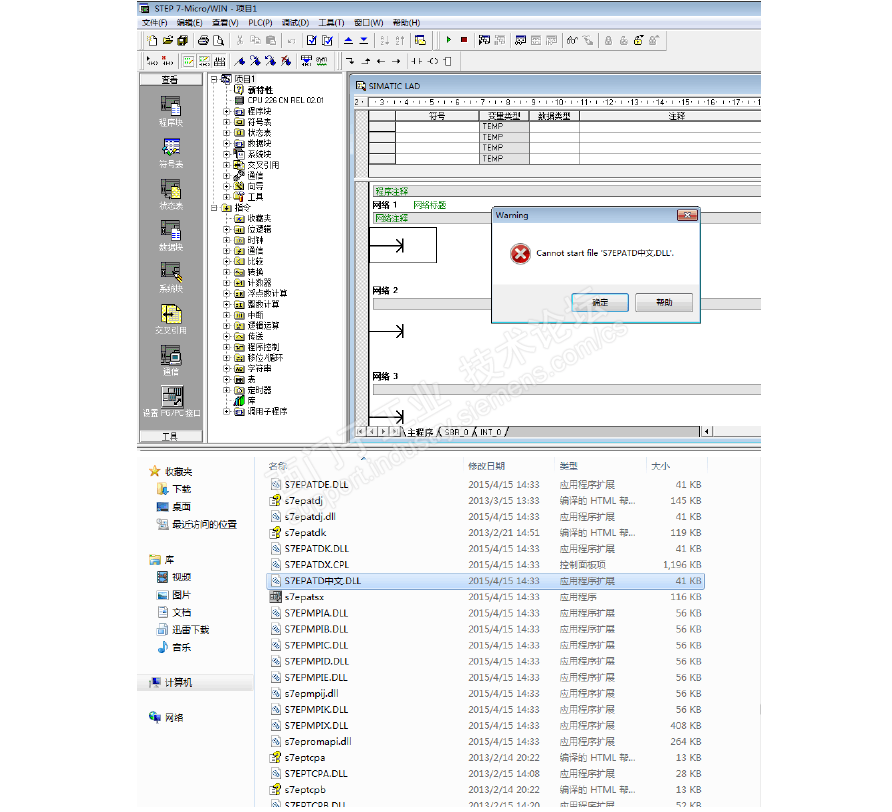
Task: Open the 调试(D) menu
Action: 295,23
